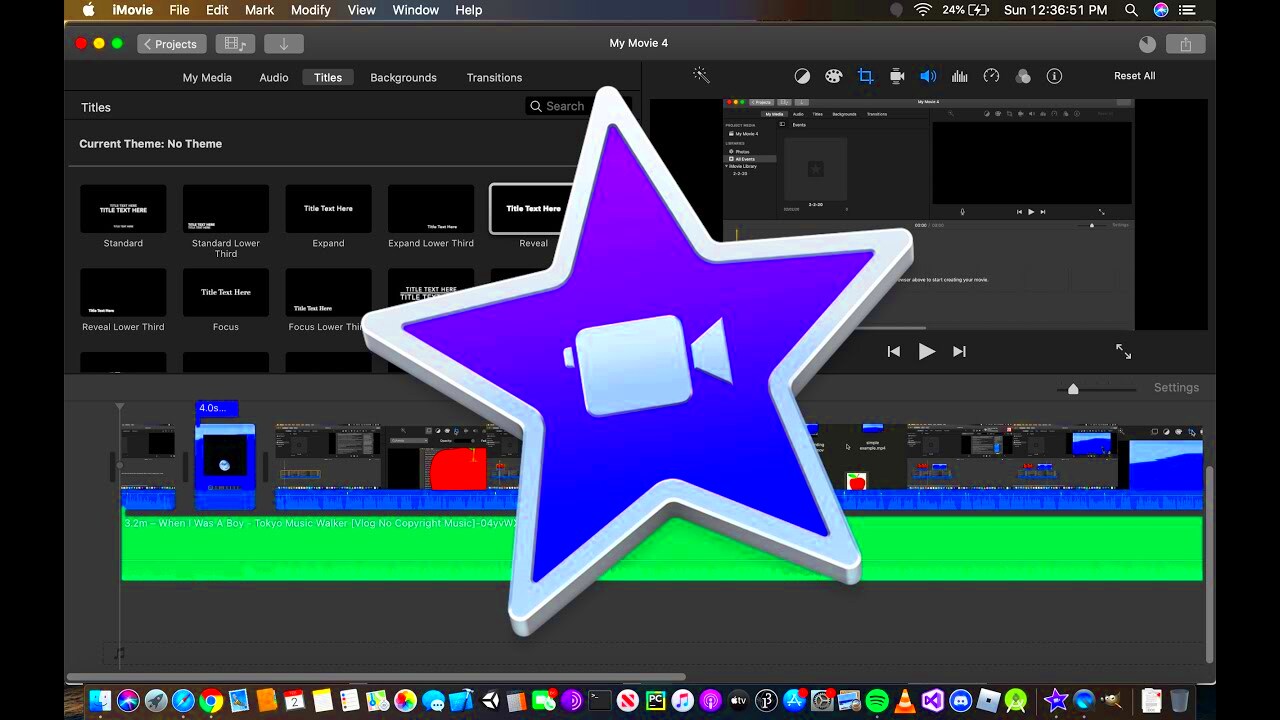1280x720 pixels.
Task: Open the speed speedometer control
Action: [991, 76]
